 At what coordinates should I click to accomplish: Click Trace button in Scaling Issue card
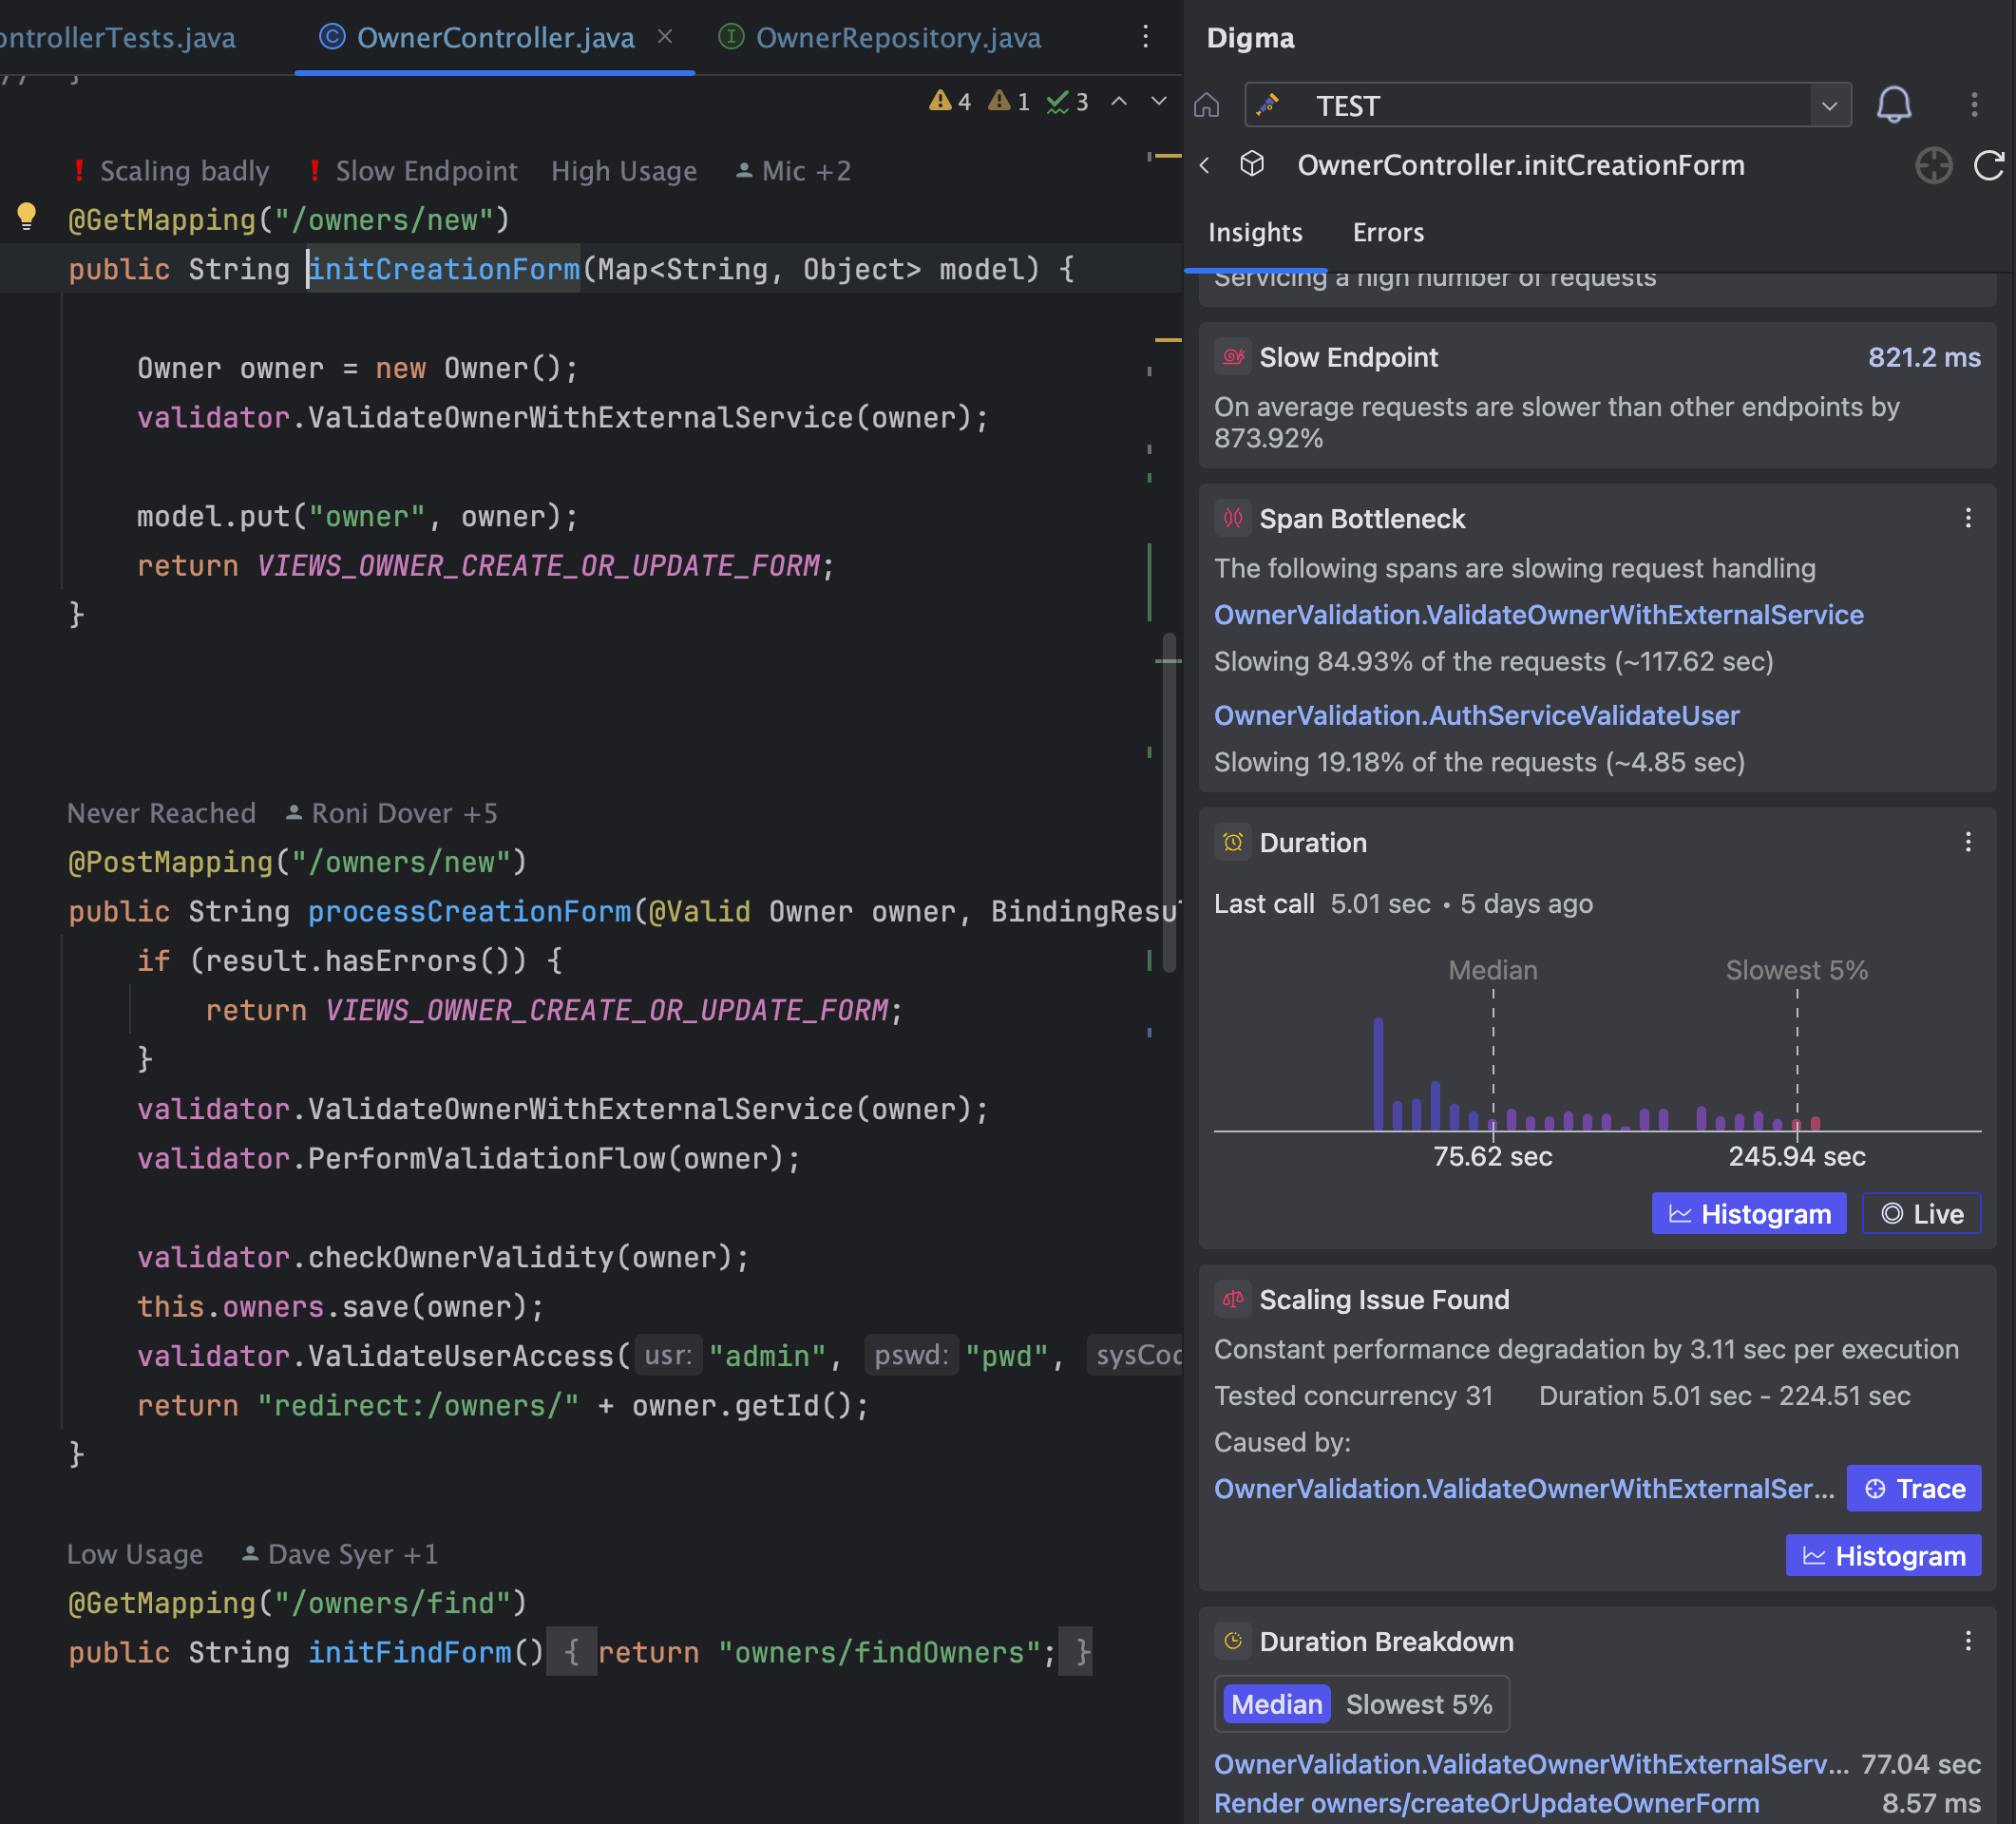coord(1913,1488)
